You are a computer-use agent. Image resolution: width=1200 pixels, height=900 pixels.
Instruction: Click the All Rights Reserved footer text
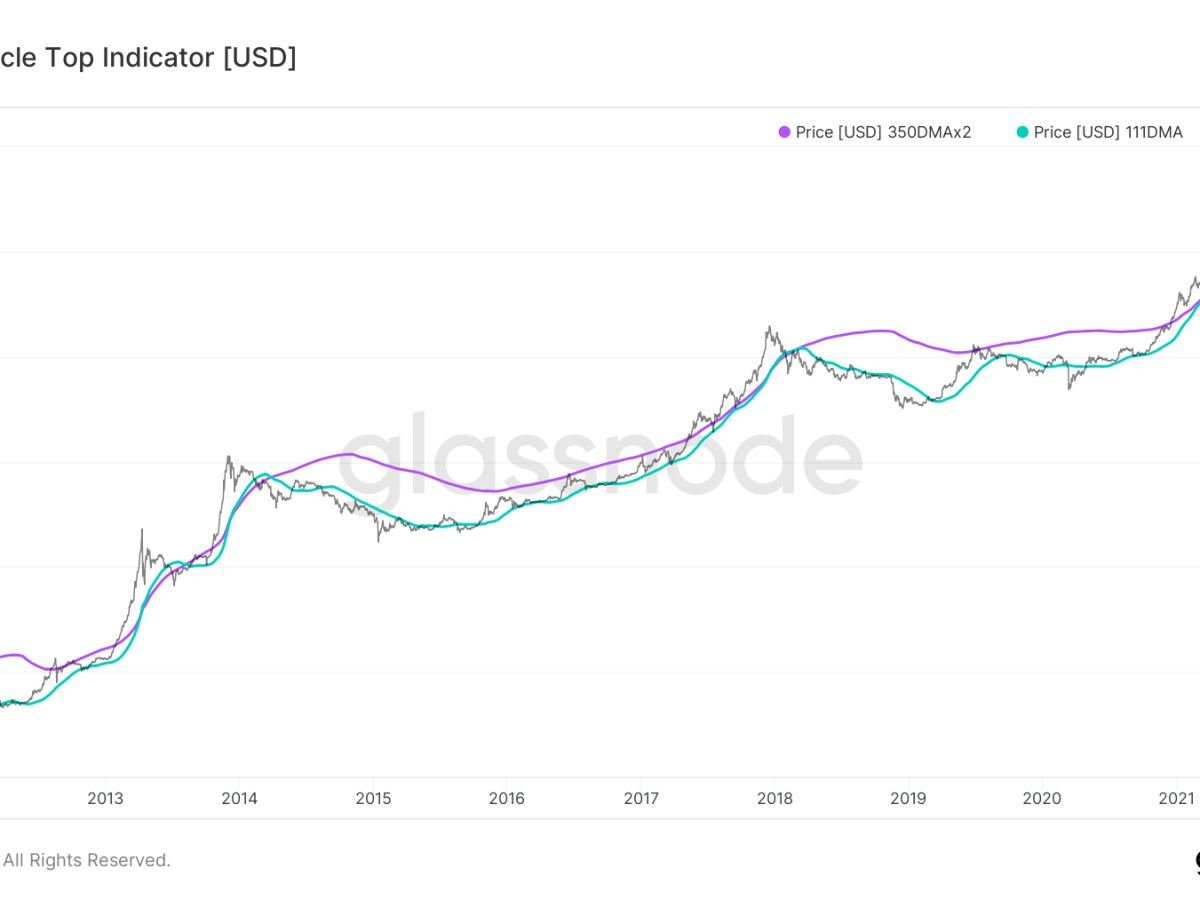[x=86, y=860]
